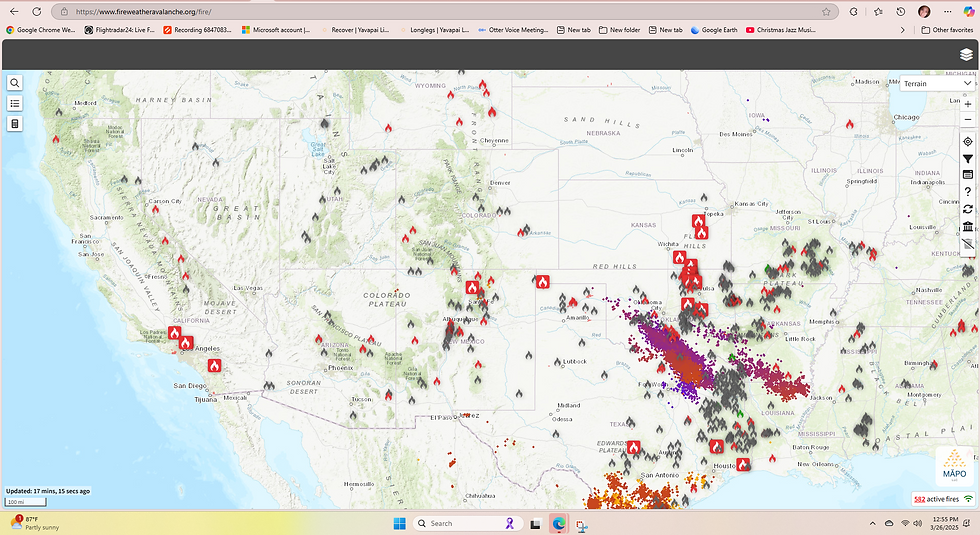
Task: Click the red fire marker west of Chicago
Action: (x=849, y=124)
